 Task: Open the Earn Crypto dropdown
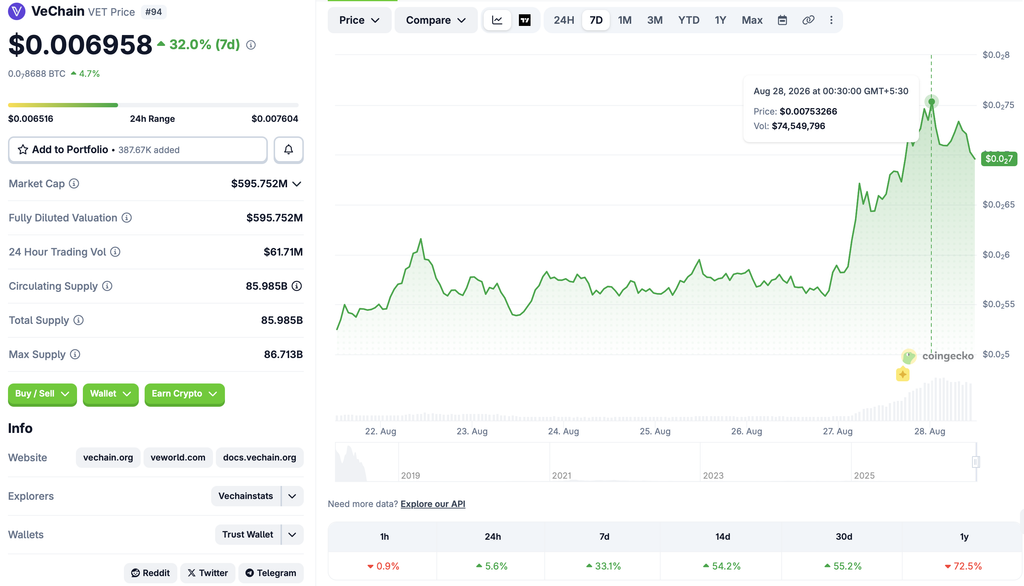tap(184, 394)
